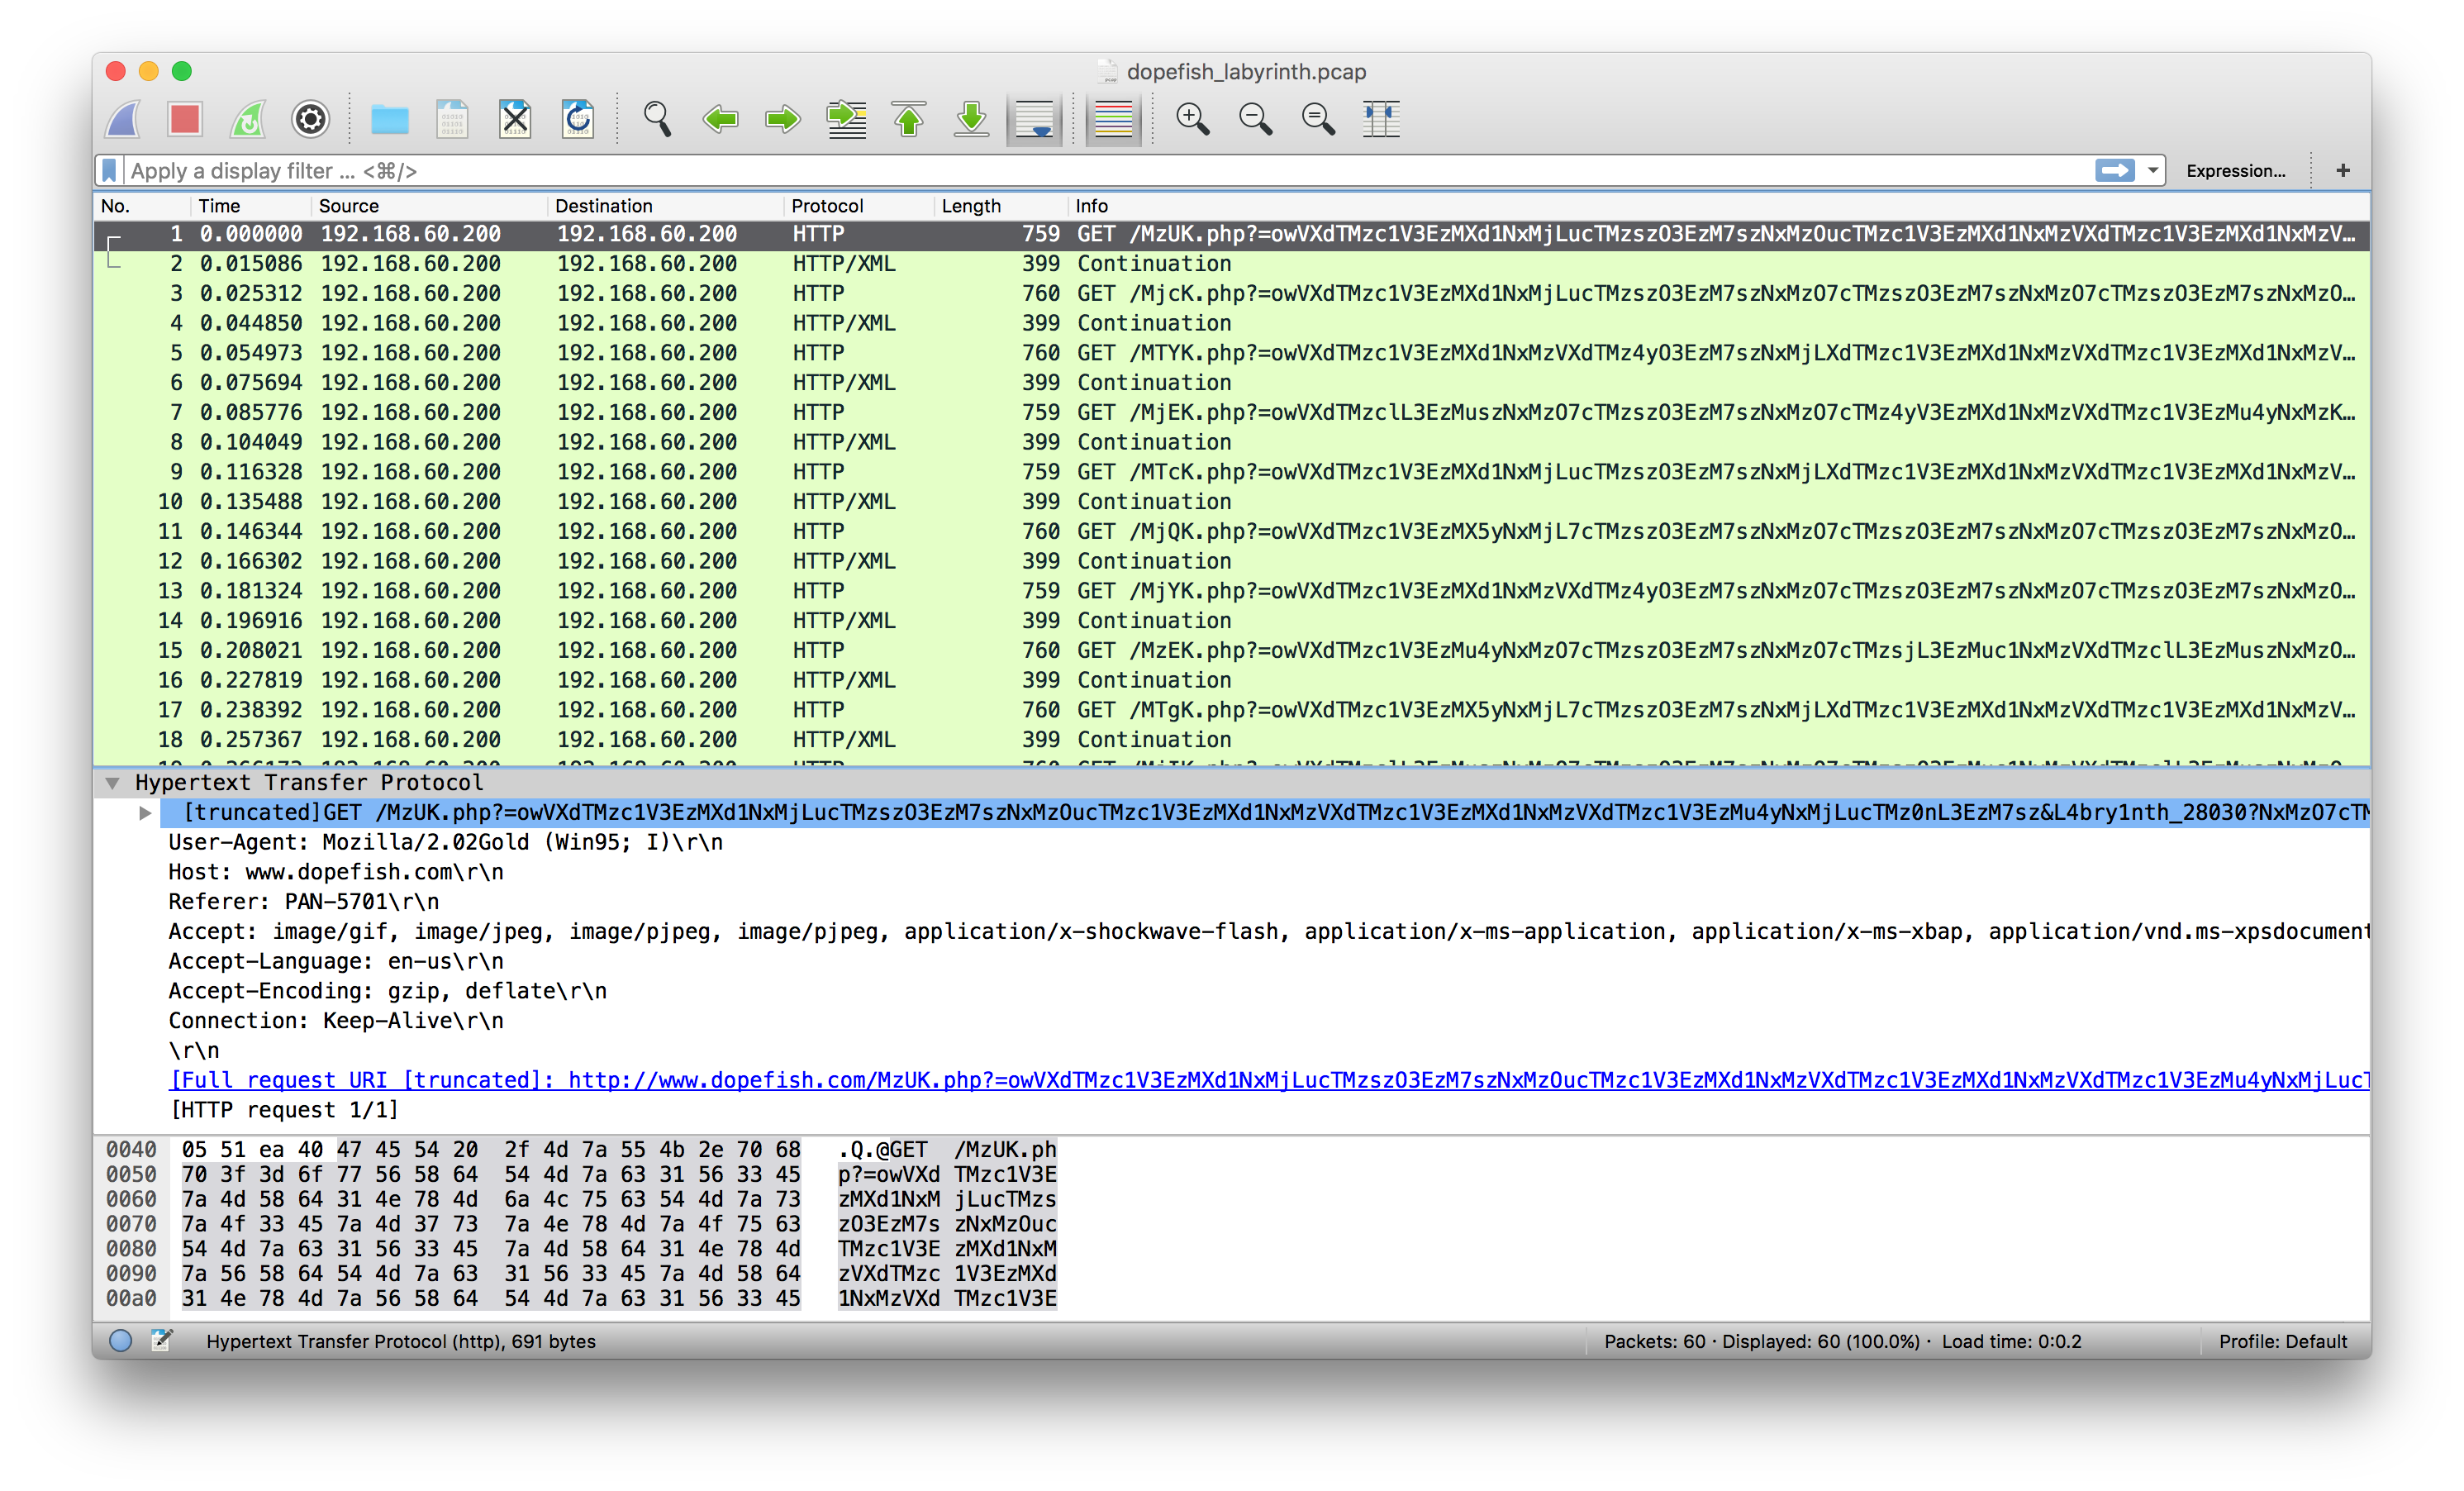Image resolution: width=2464 pixels, height=1491 pixels.
Task: Open a capture file with the folder icon
Action: (389, 120)
